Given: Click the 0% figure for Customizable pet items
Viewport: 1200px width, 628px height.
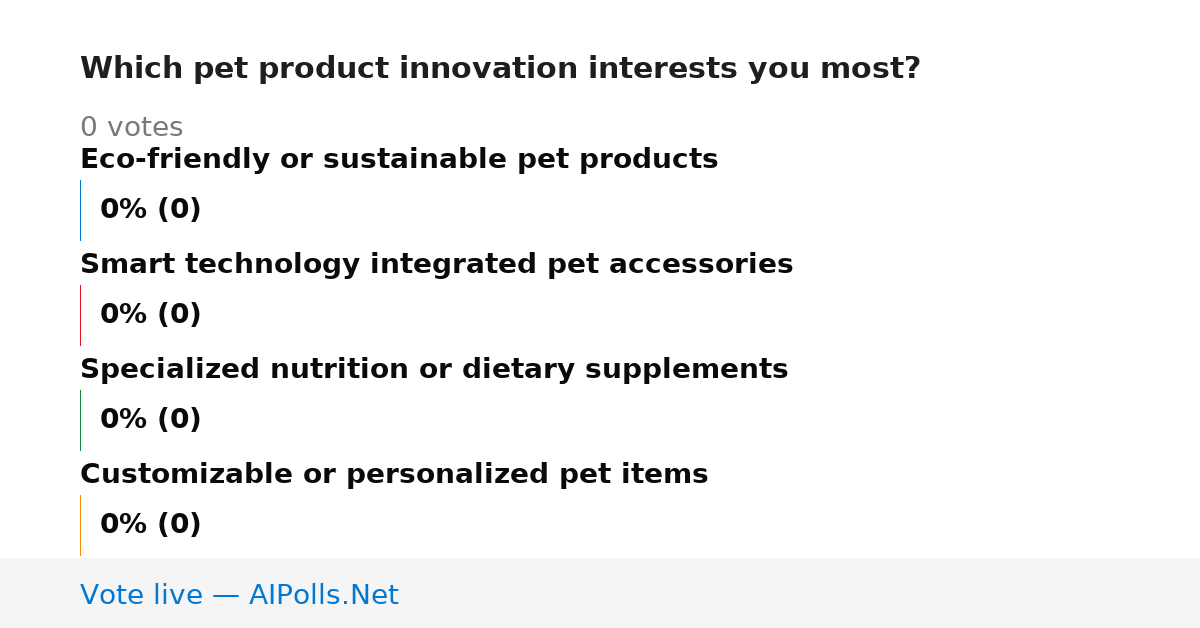Looking at the screenshot, I should pos(124,525).
